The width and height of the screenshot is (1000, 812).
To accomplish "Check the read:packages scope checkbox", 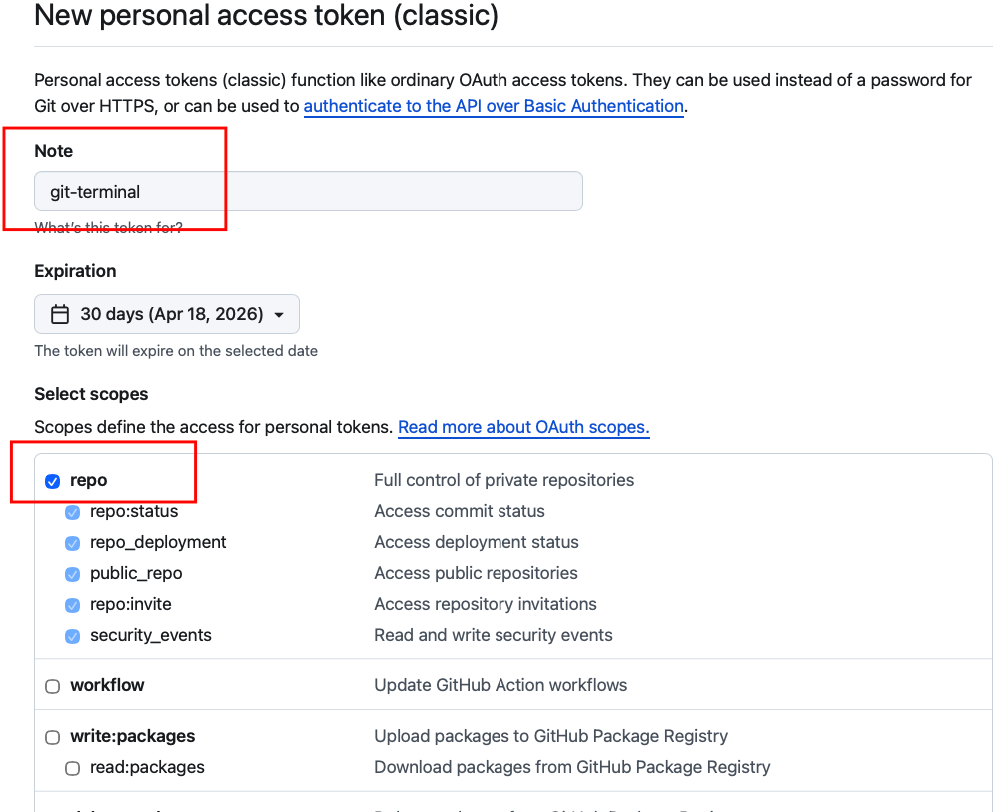I will [x=73, y=768].
